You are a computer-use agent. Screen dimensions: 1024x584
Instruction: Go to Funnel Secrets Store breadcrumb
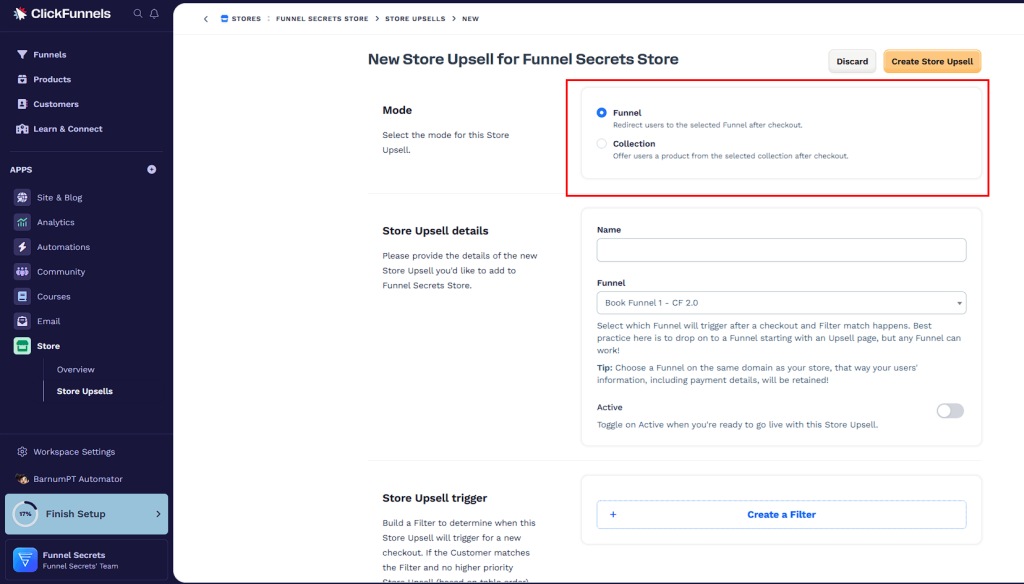coord(322,19)
